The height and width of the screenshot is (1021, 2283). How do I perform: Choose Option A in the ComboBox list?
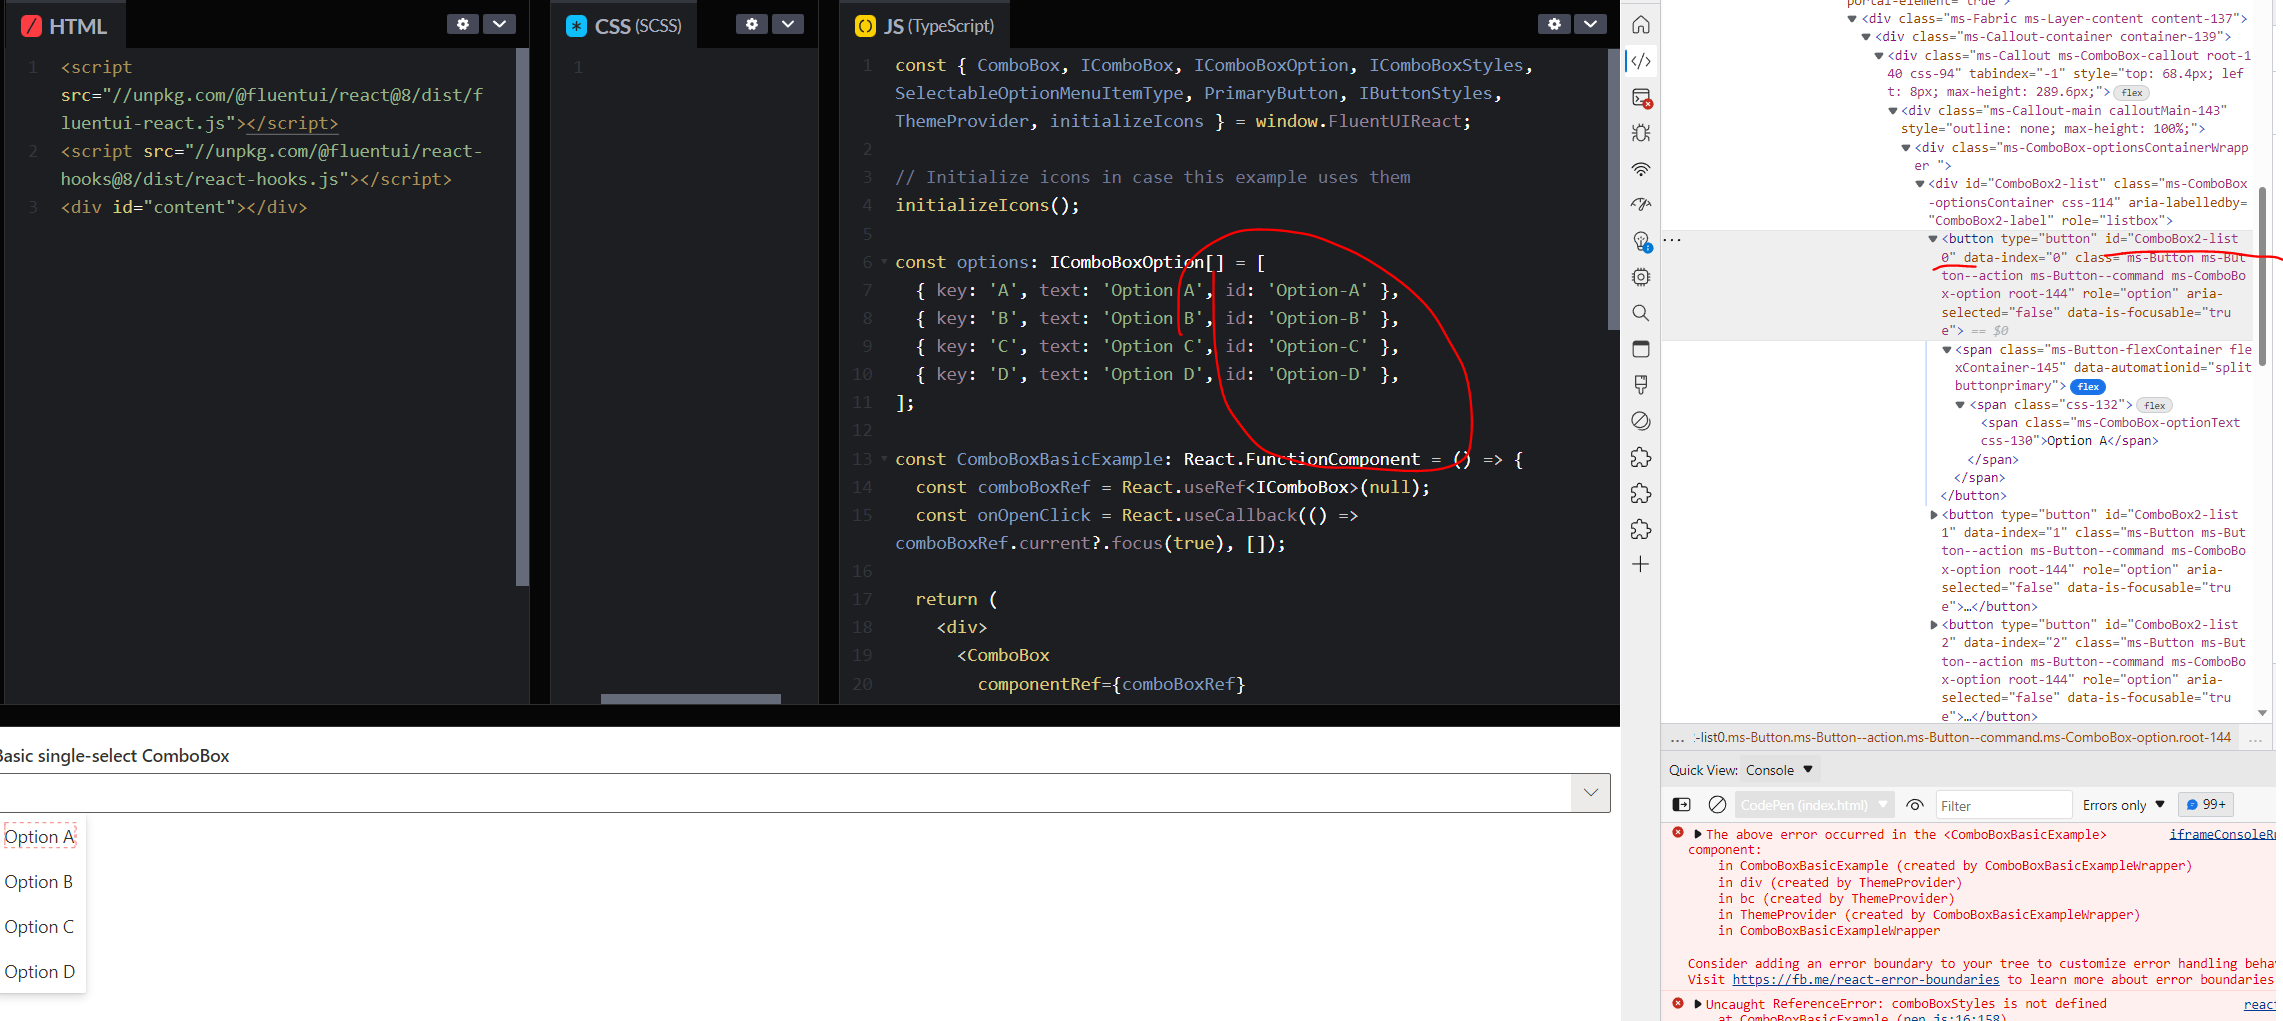(40, 837)
